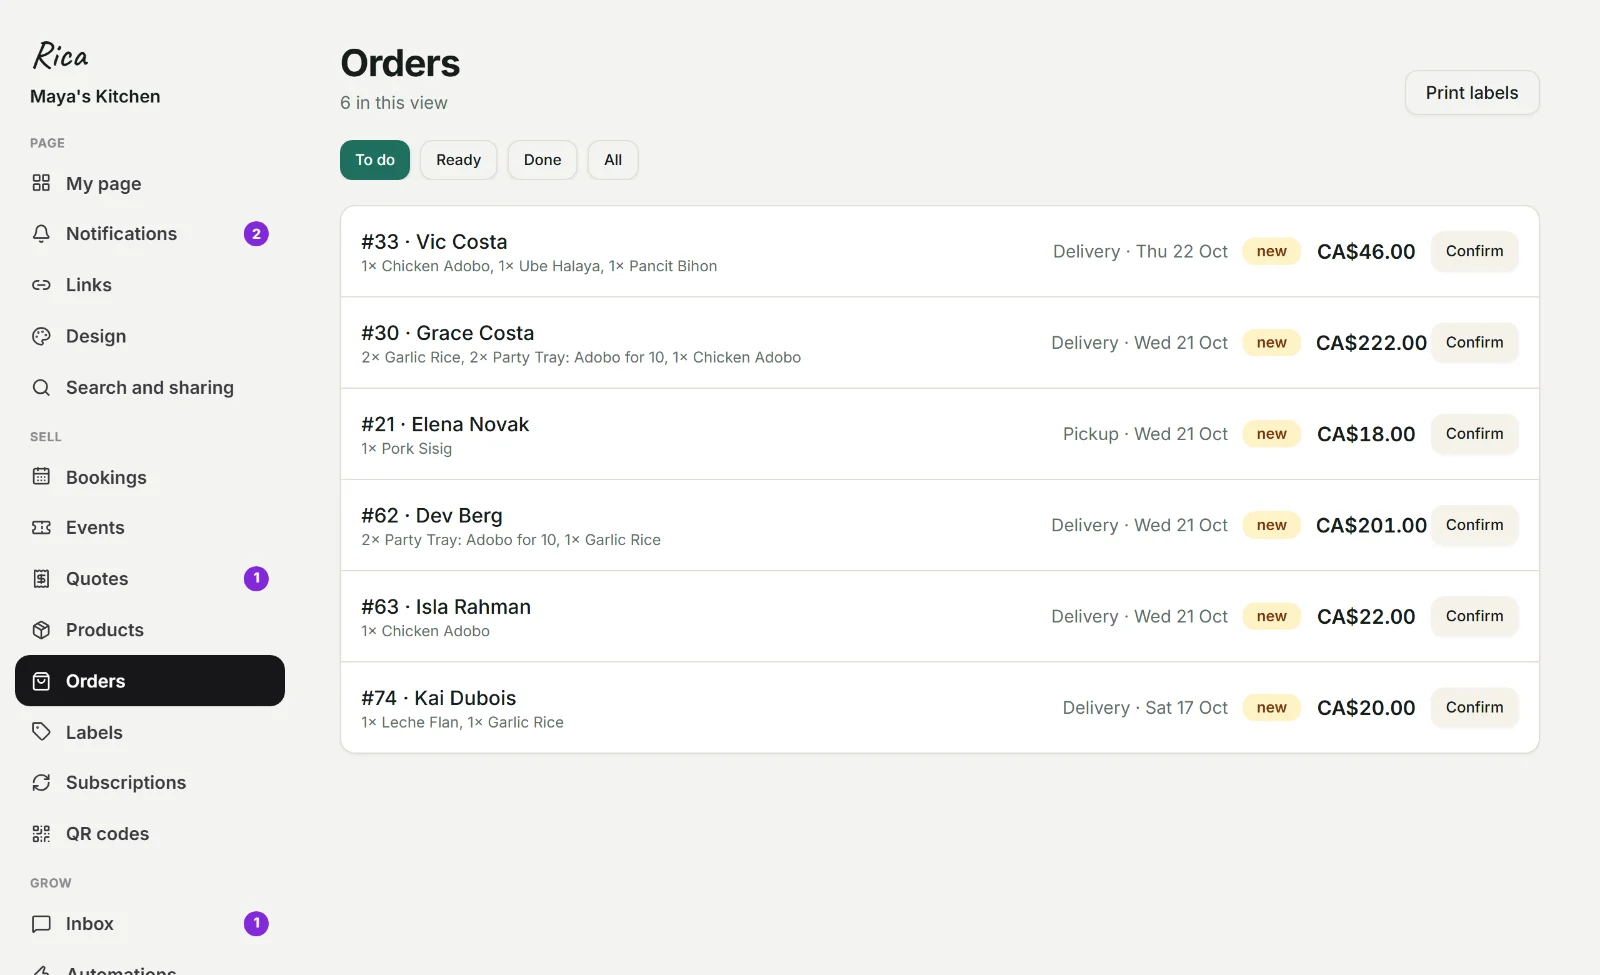The height and width of the screenshot is (975, 1600).
Task: Confirm order #63 for Isla Rahman
Action: click(1474, 616)
